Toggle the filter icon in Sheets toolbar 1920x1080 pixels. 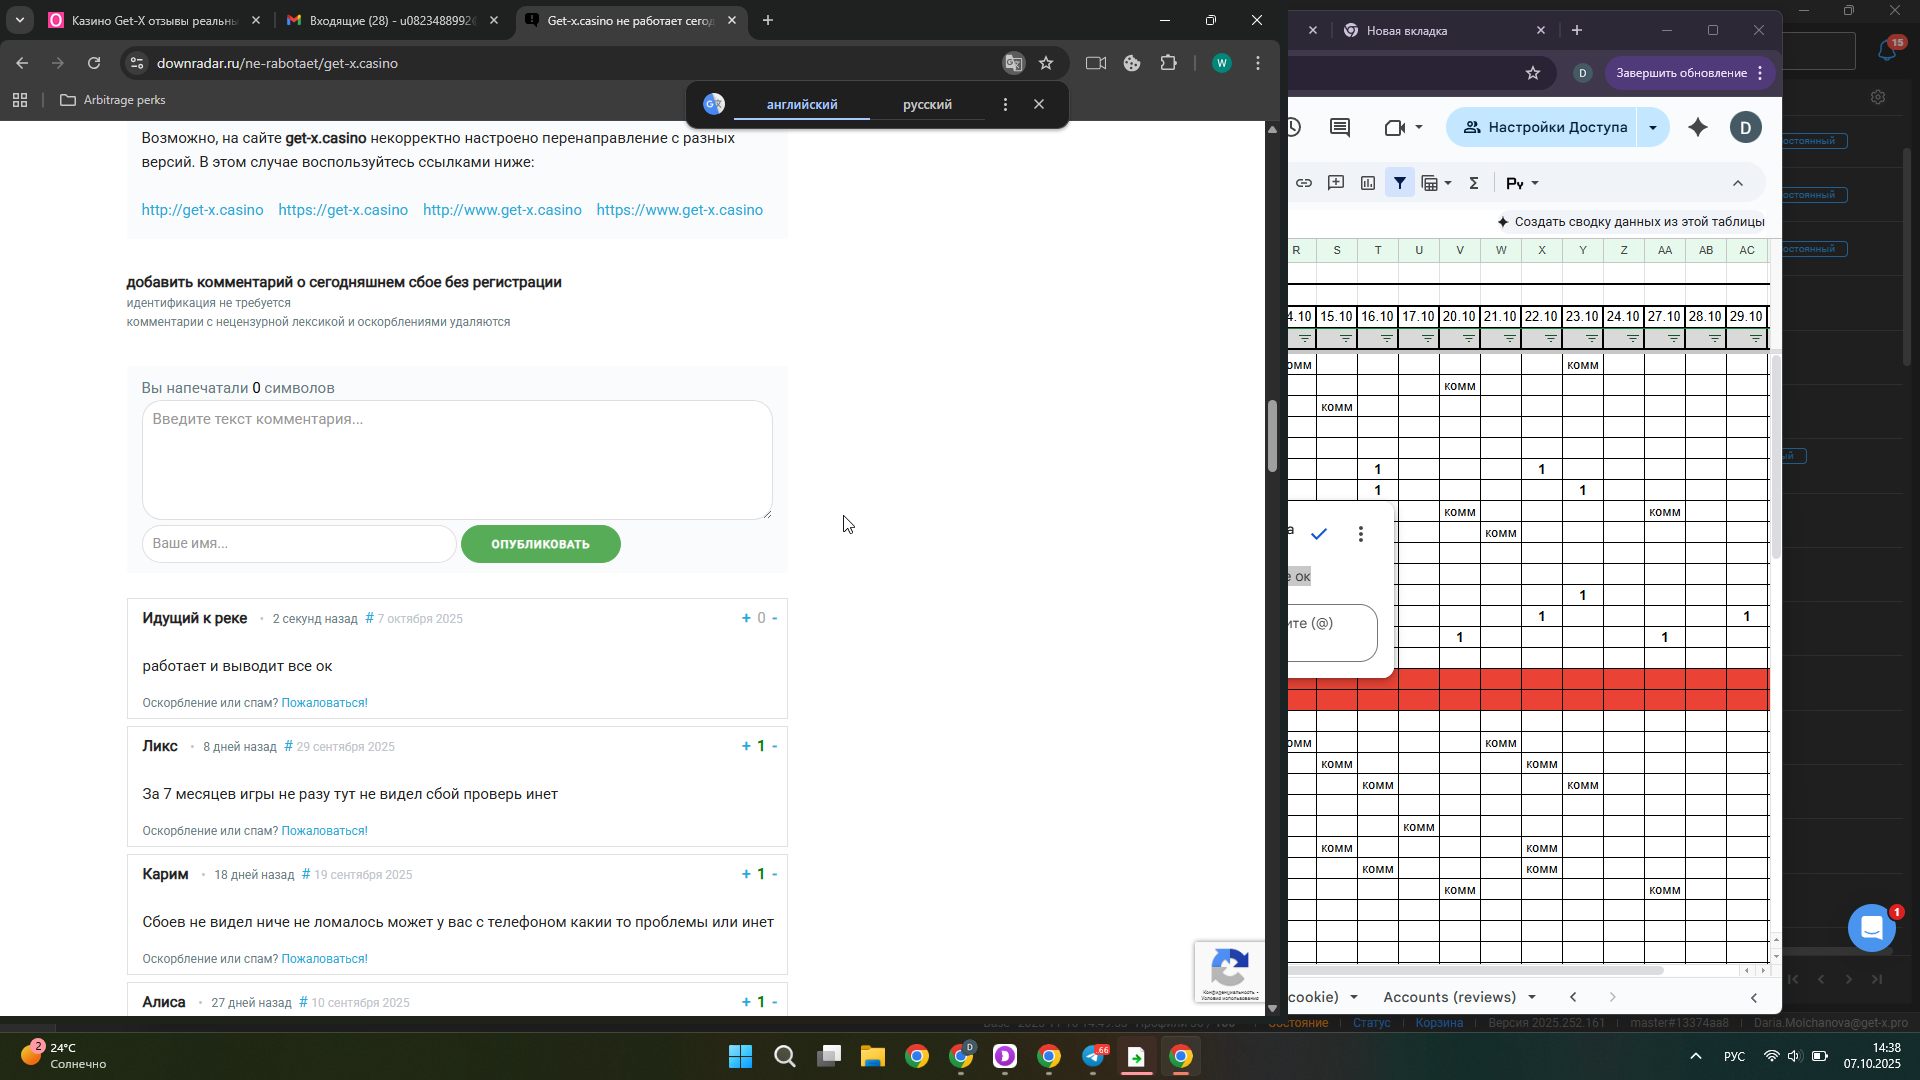click(1400, 183)
